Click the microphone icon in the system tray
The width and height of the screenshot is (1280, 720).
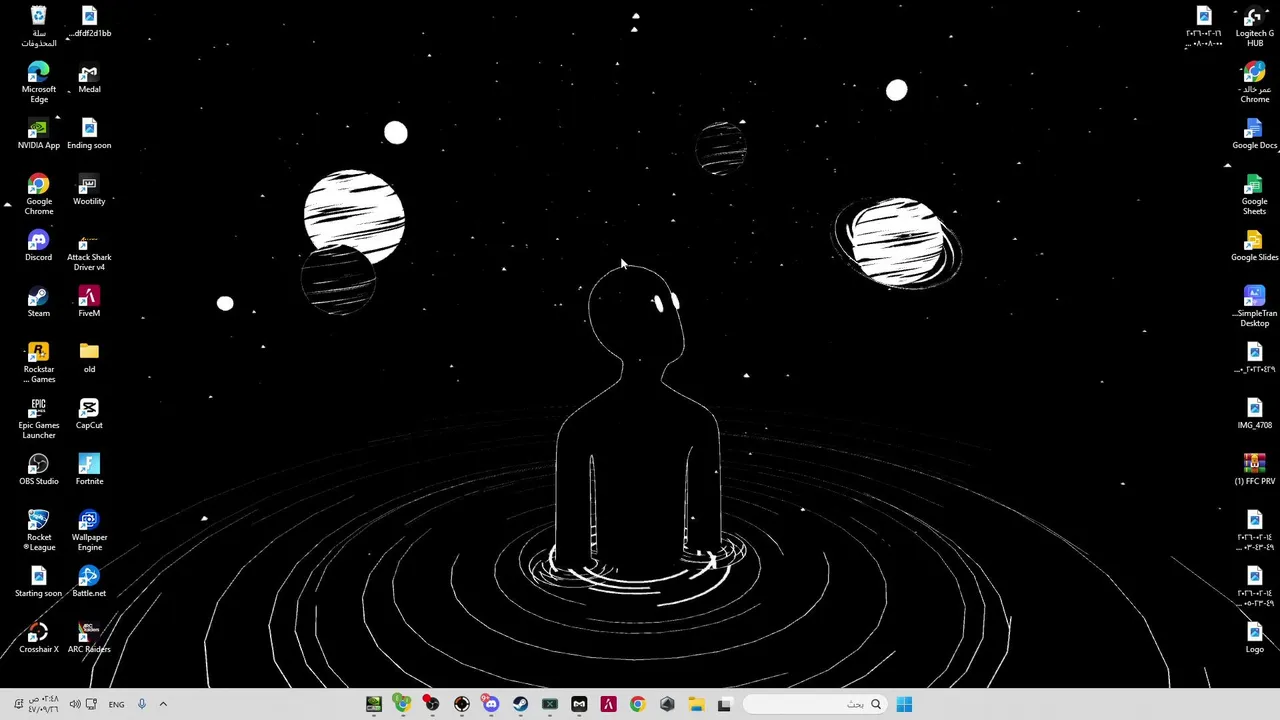141,704
